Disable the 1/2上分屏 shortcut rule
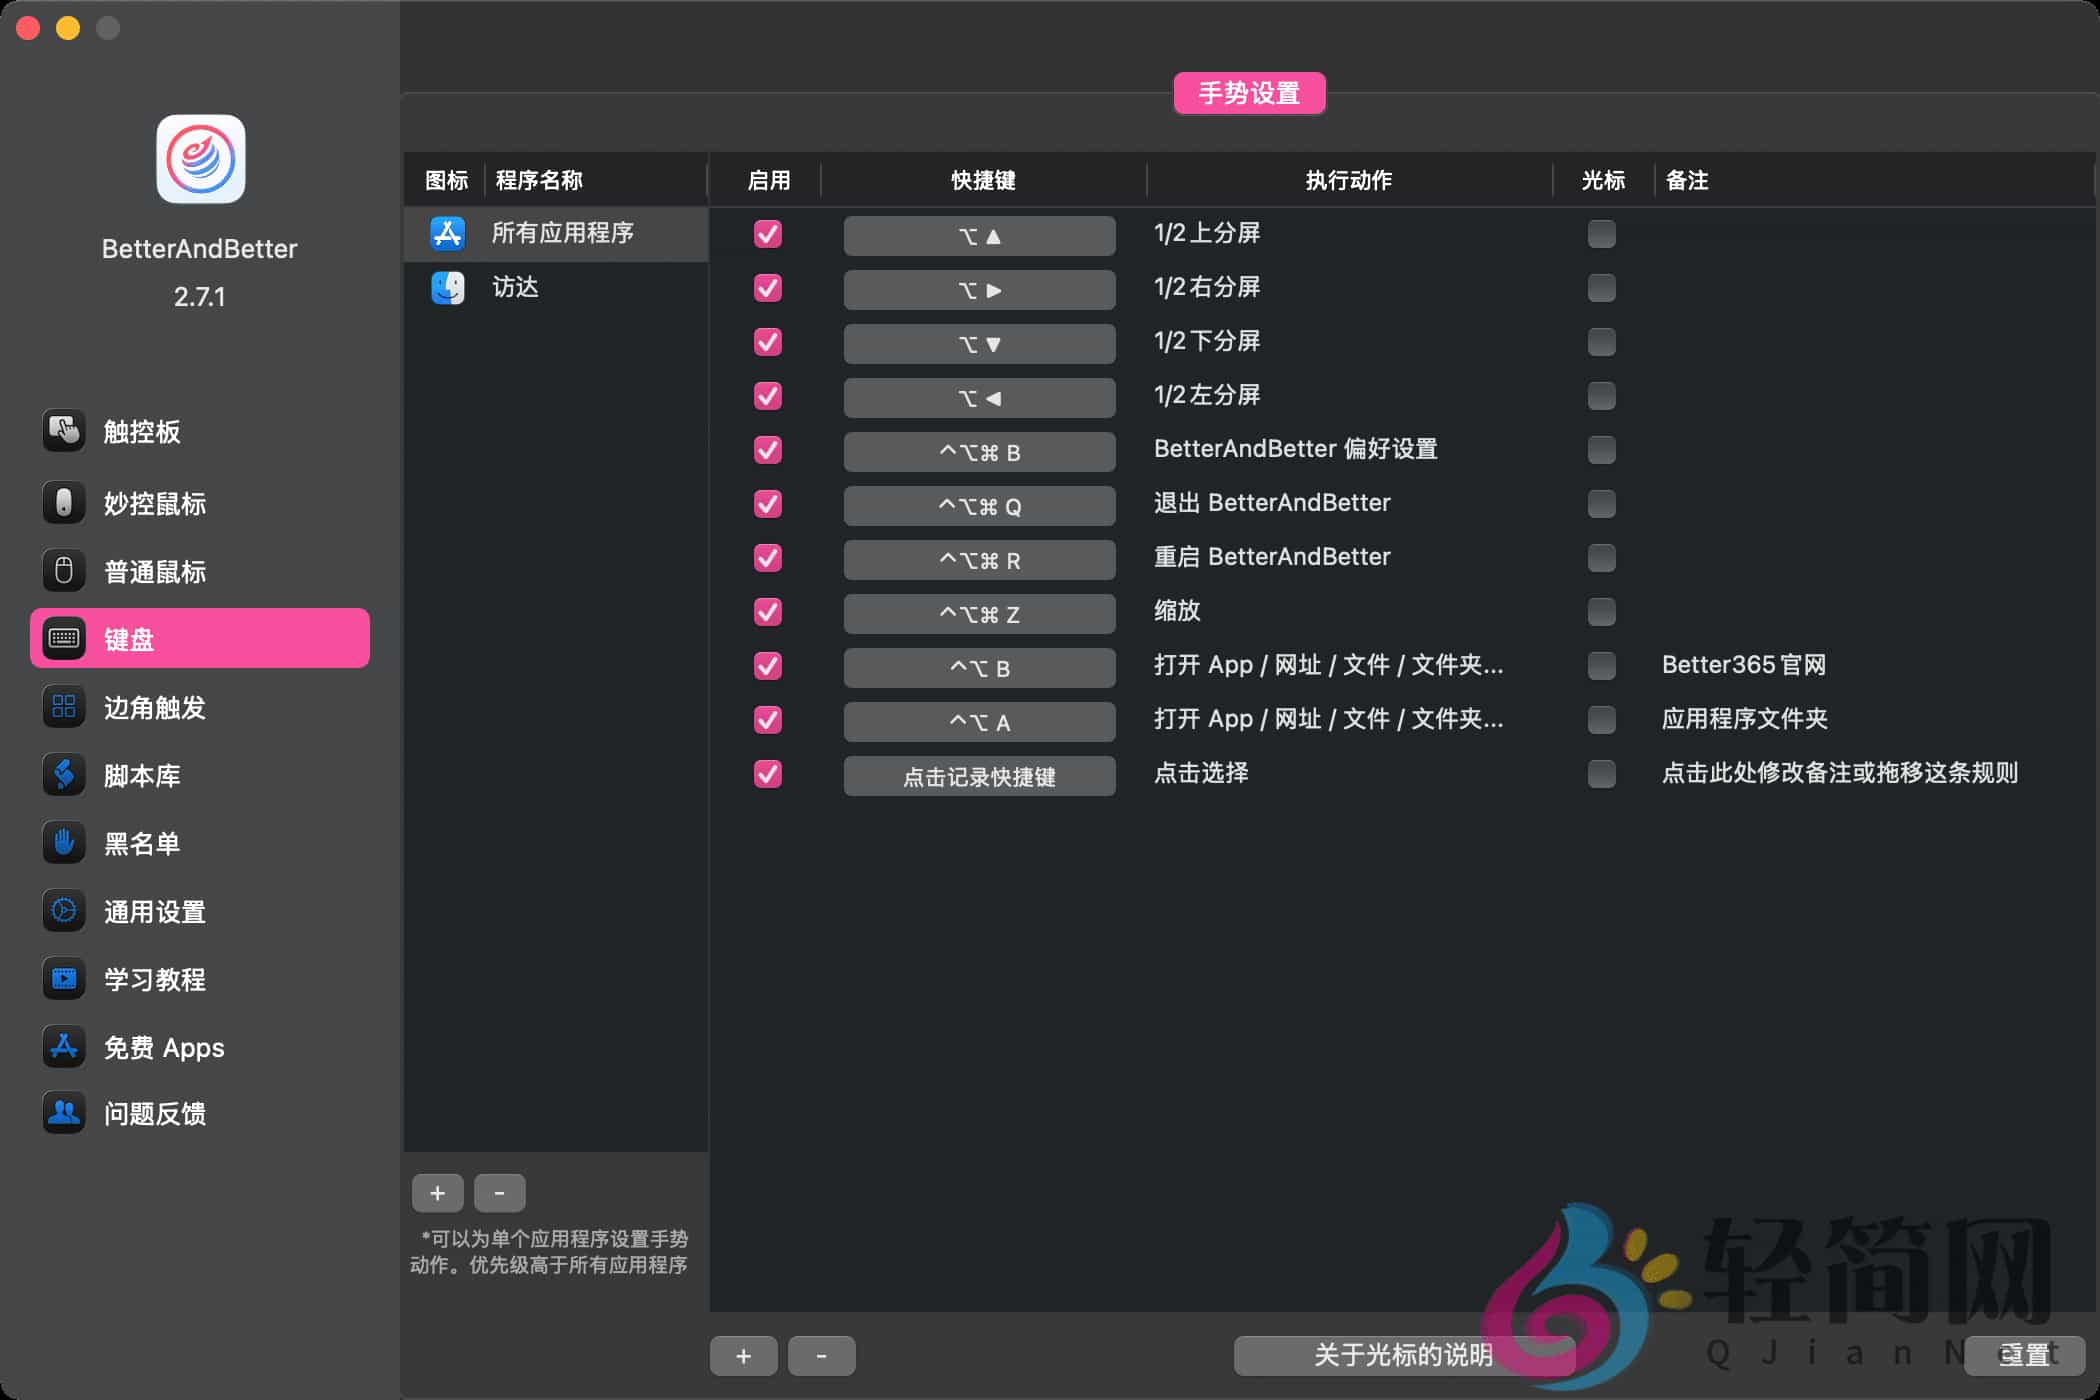This screenshot has height=1400, width=2100. [x=767, y=234]
